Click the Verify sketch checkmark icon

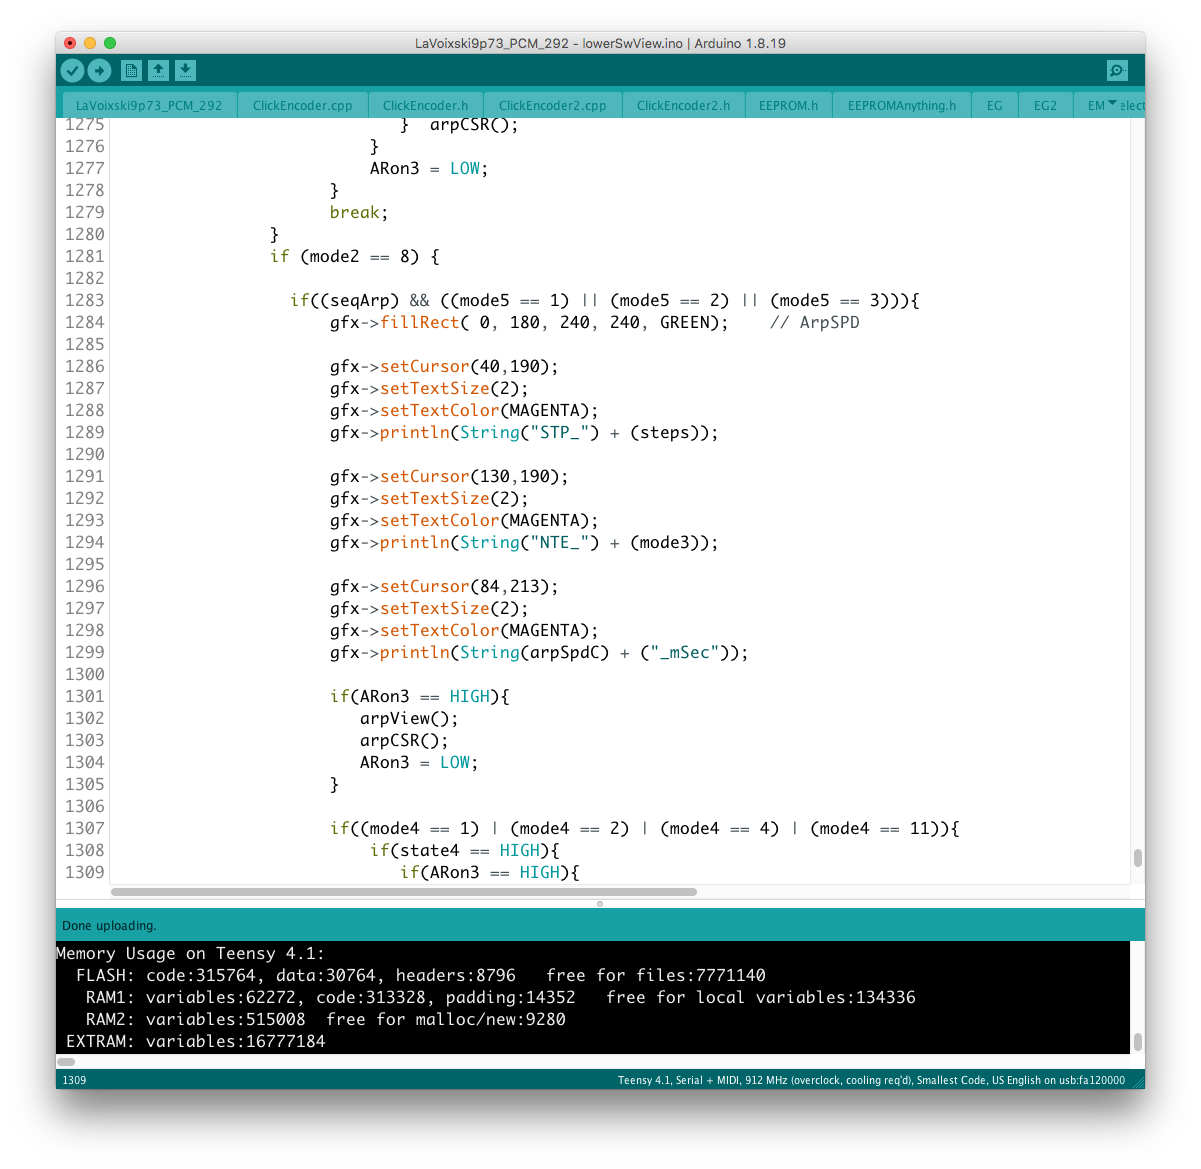coord(72,70)
